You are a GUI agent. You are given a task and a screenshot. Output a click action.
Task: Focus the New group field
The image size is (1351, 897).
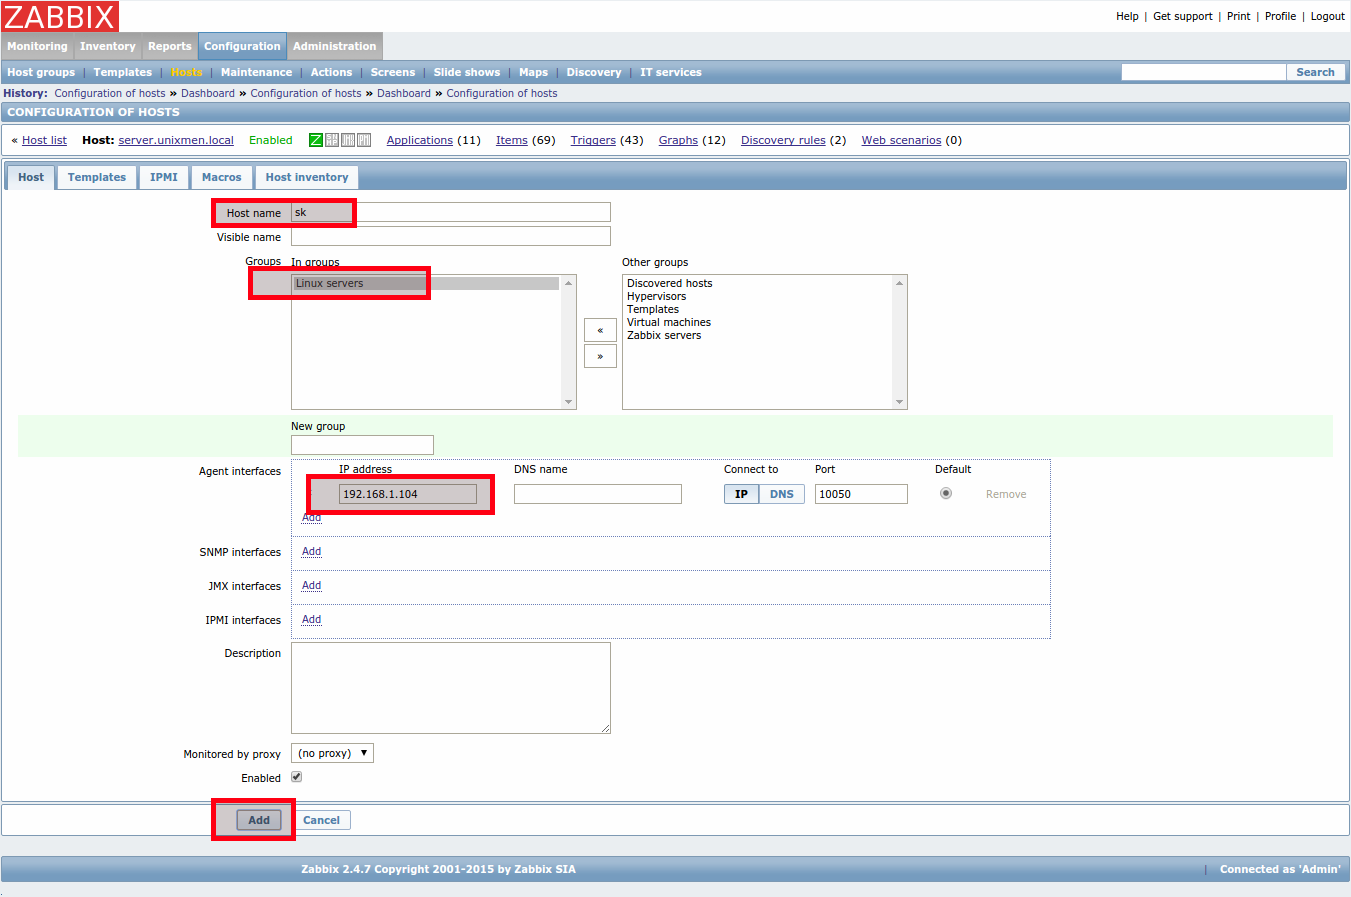[362, 445]
